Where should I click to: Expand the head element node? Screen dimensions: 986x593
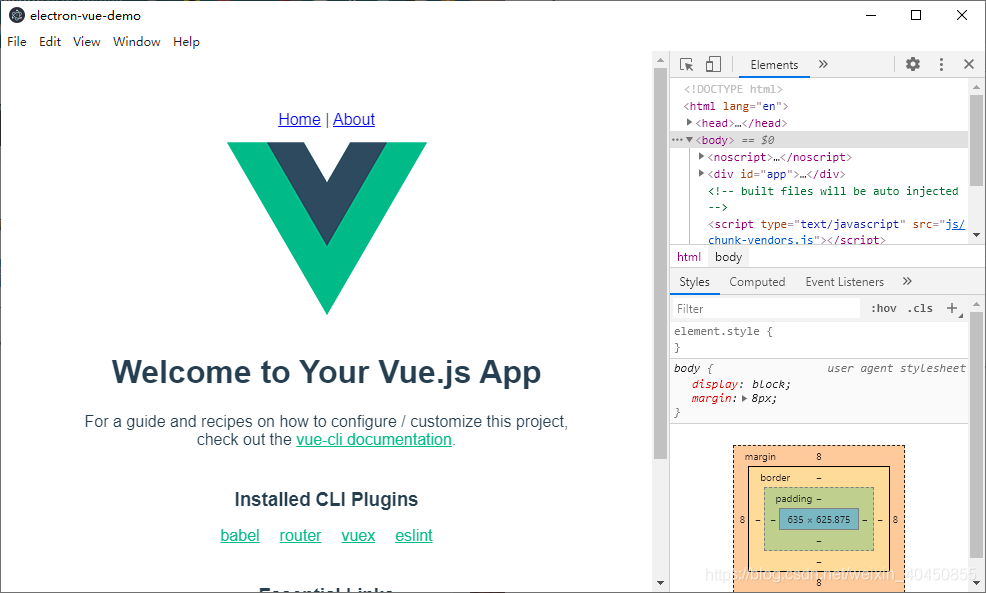click(689, 123)
